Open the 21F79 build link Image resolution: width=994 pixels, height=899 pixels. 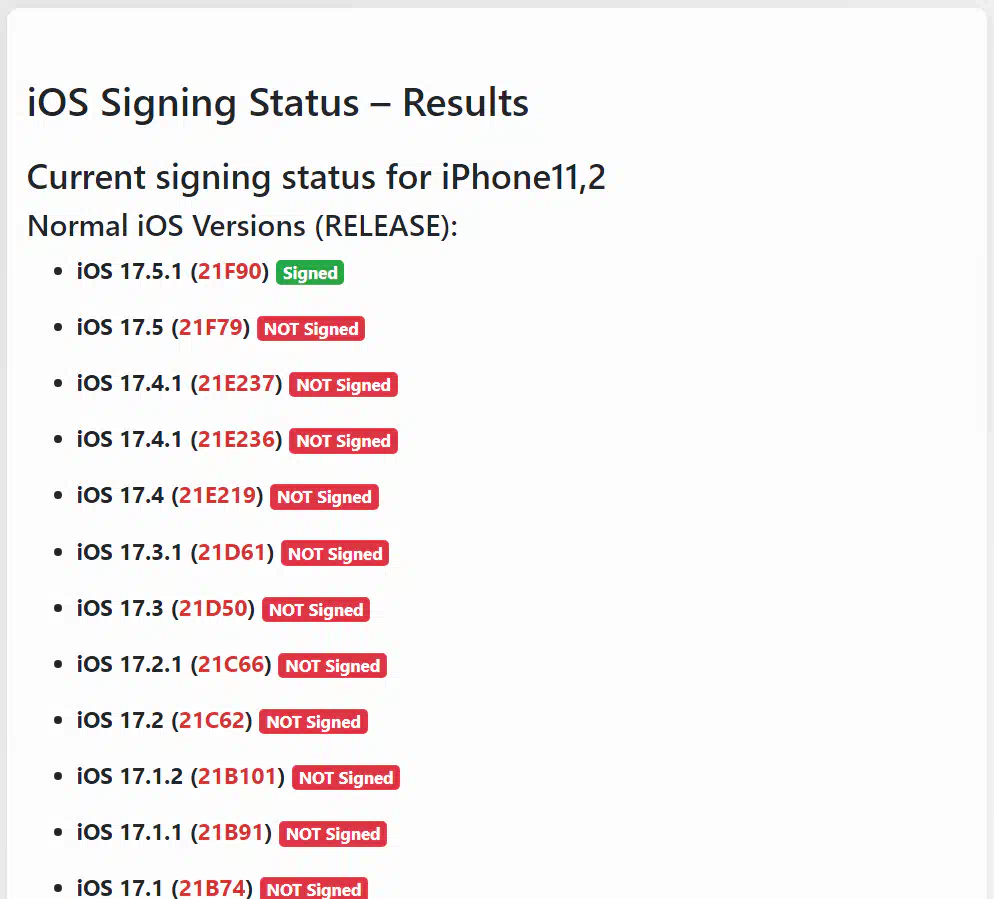tap(210, 328)
